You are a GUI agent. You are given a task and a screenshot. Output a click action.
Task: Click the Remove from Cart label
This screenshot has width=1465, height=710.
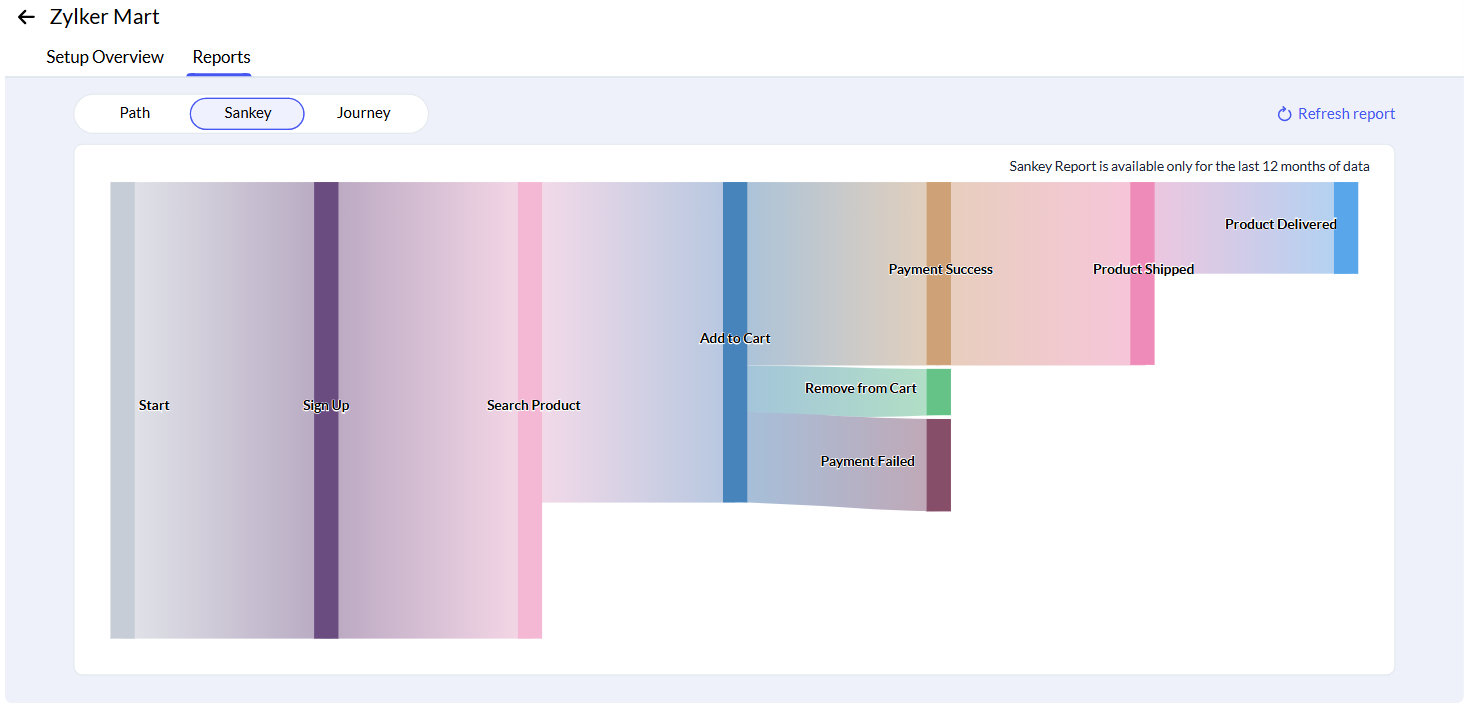(x=861, y=388)
